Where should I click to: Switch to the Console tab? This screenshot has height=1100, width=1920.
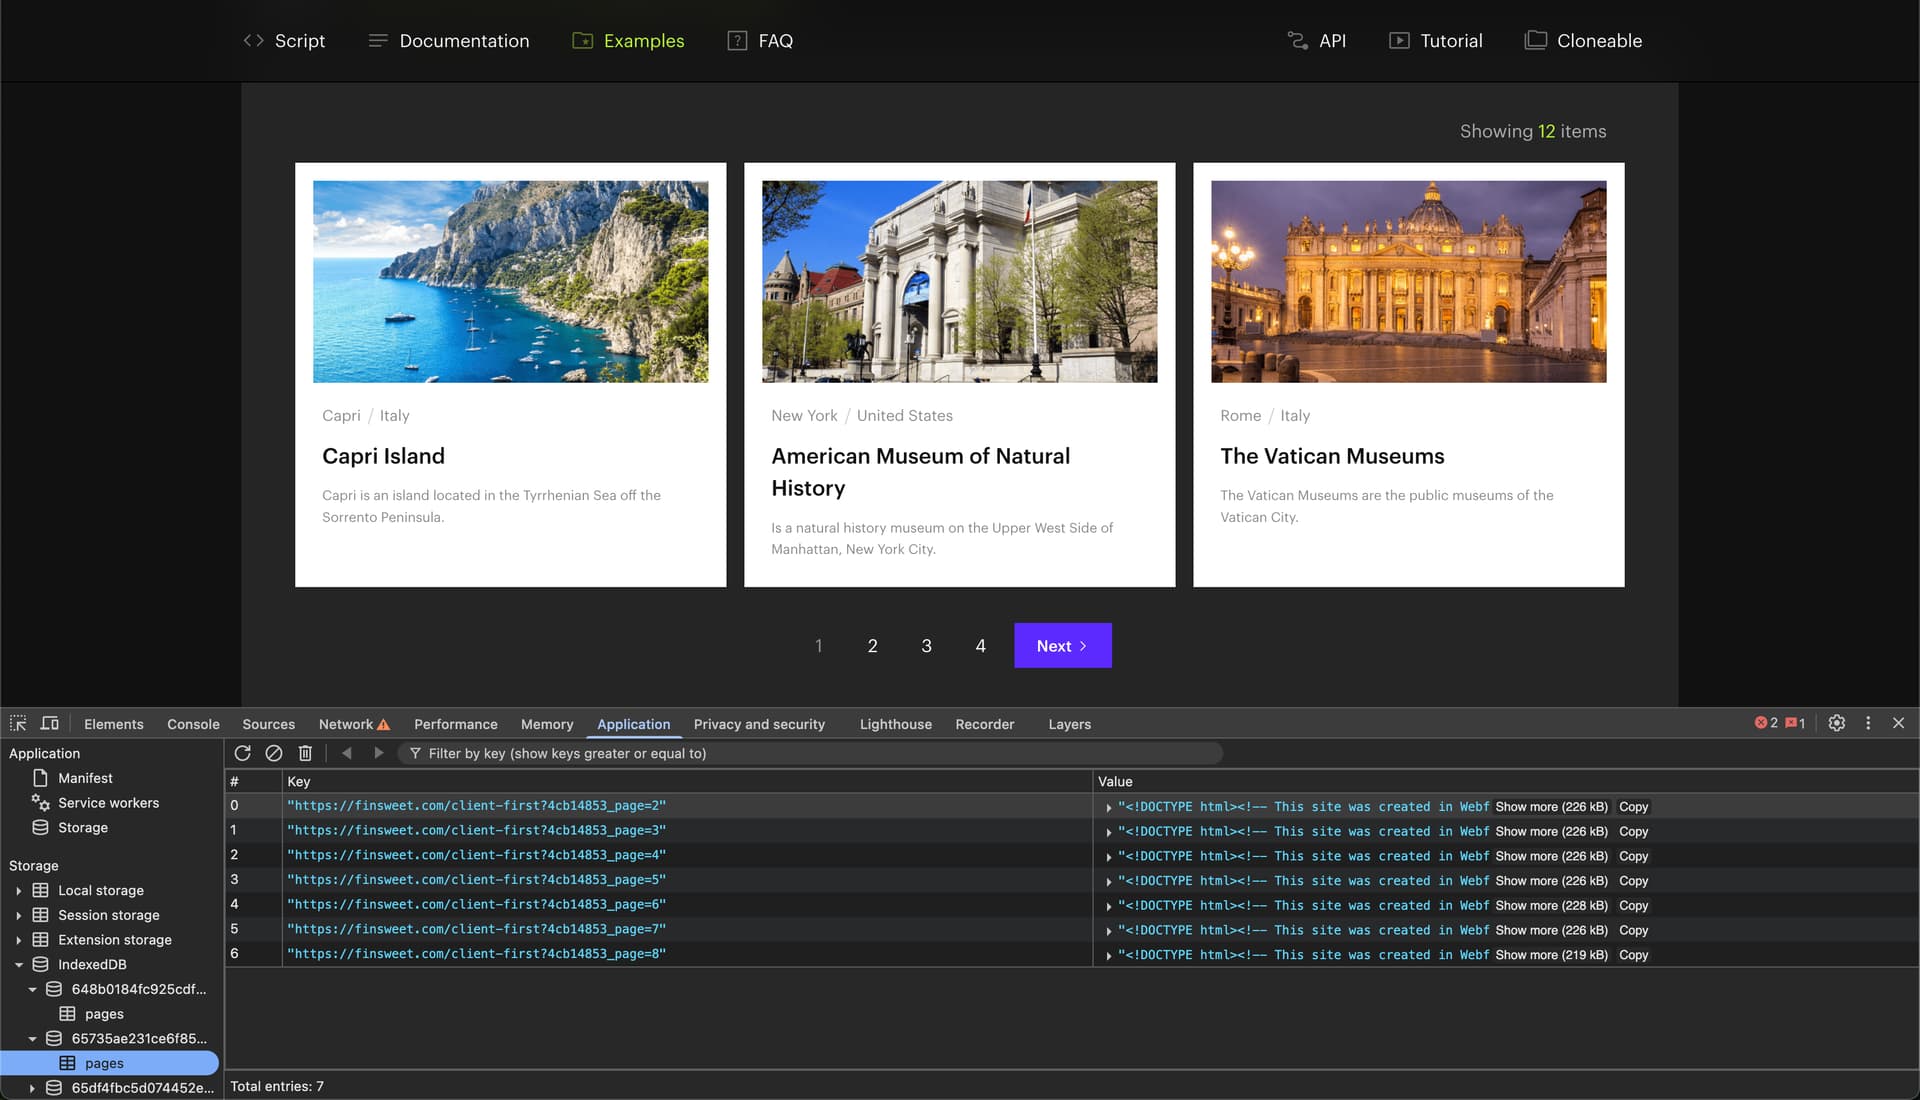pyautogui.click(x=193, y=724)
